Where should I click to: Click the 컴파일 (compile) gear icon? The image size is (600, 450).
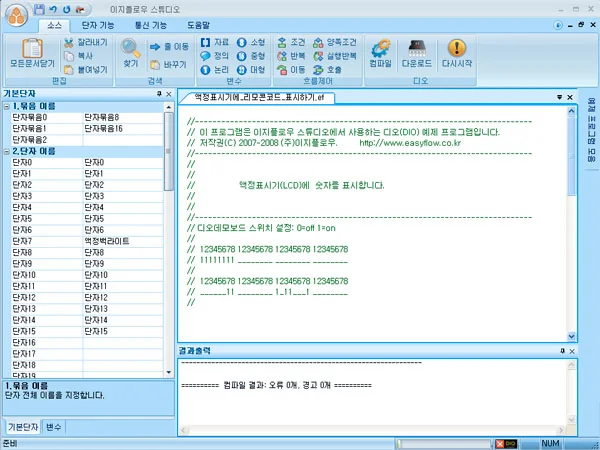(x=380, y=49)
